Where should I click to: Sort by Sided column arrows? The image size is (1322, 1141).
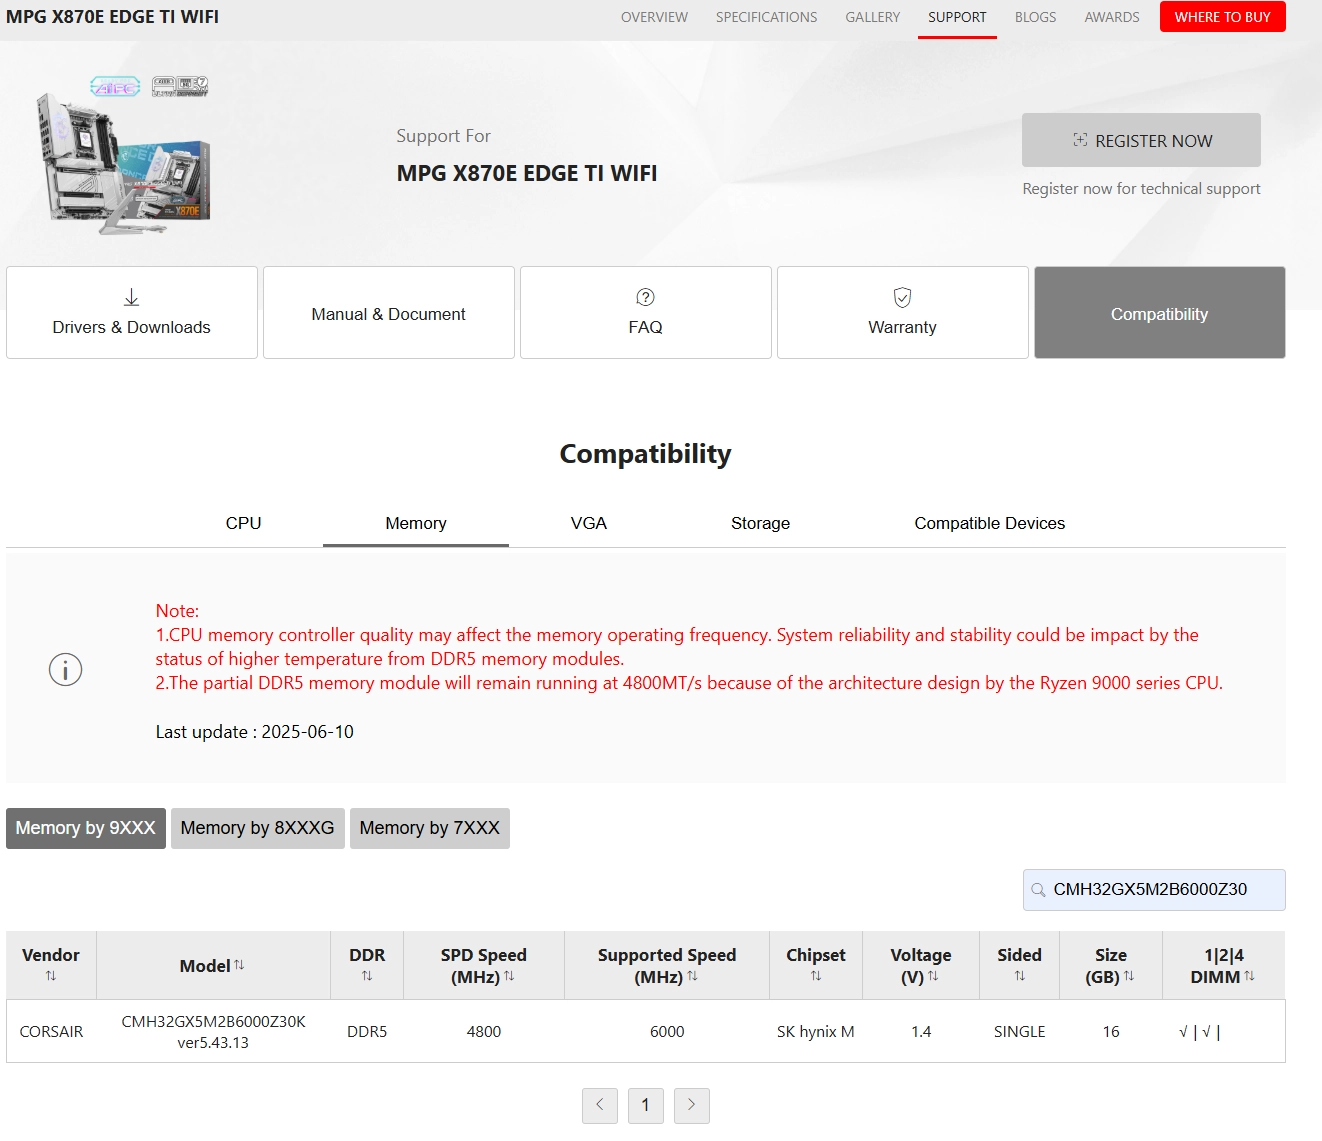(x=1020, y=976)
